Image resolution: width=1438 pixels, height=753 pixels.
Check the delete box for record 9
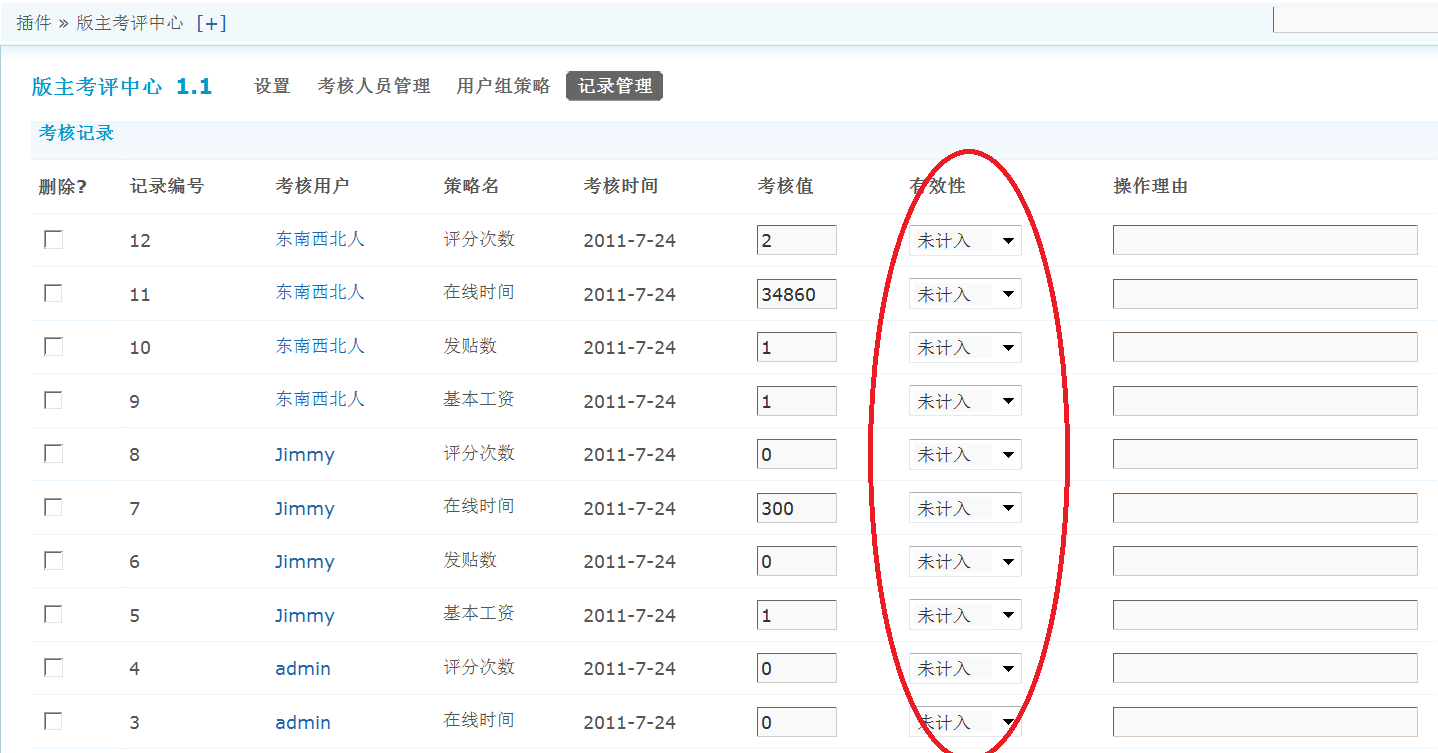pyautogui.click(x=53, y=400)
